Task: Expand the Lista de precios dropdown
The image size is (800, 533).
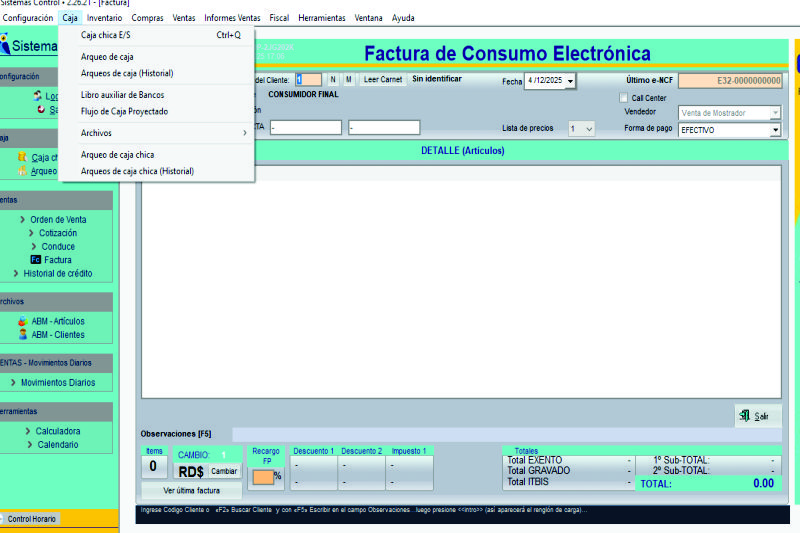Action: pos(588,129)
